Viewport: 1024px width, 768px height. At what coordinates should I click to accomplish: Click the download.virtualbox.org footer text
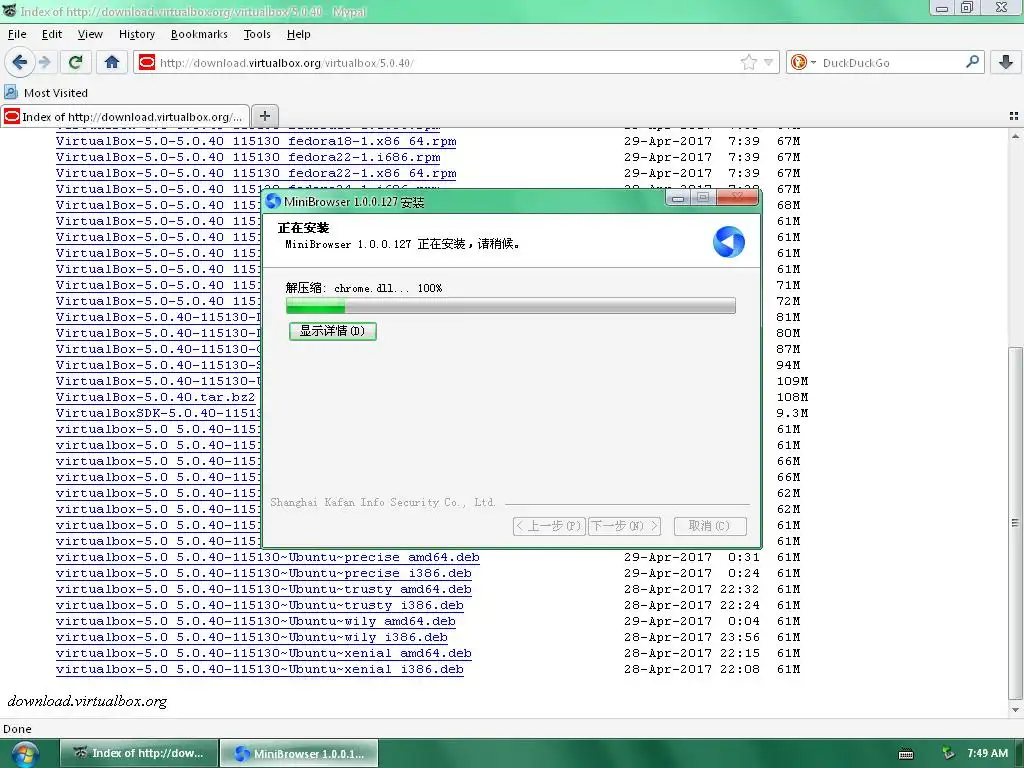87,701
